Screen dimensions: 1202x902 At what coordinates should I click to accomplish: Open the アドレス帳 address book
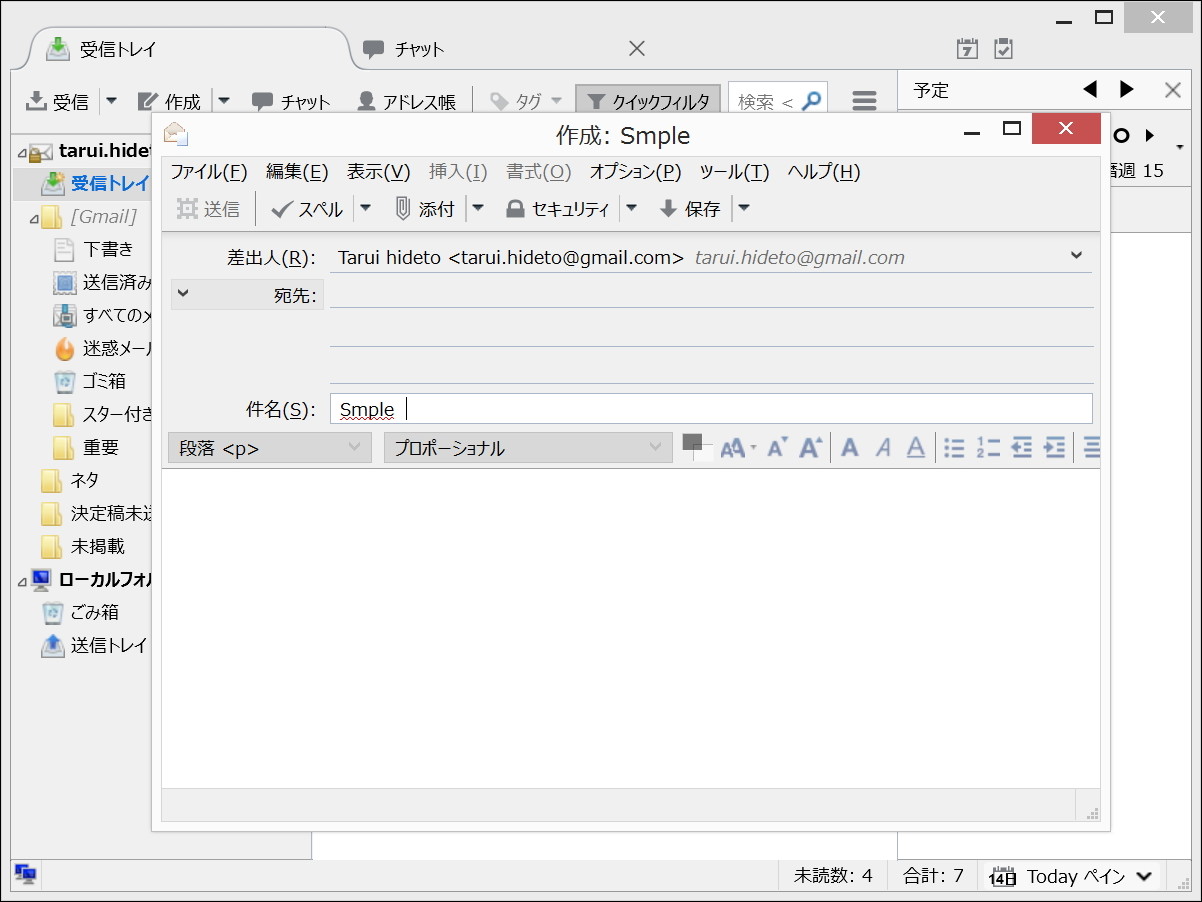click(406, 101)
